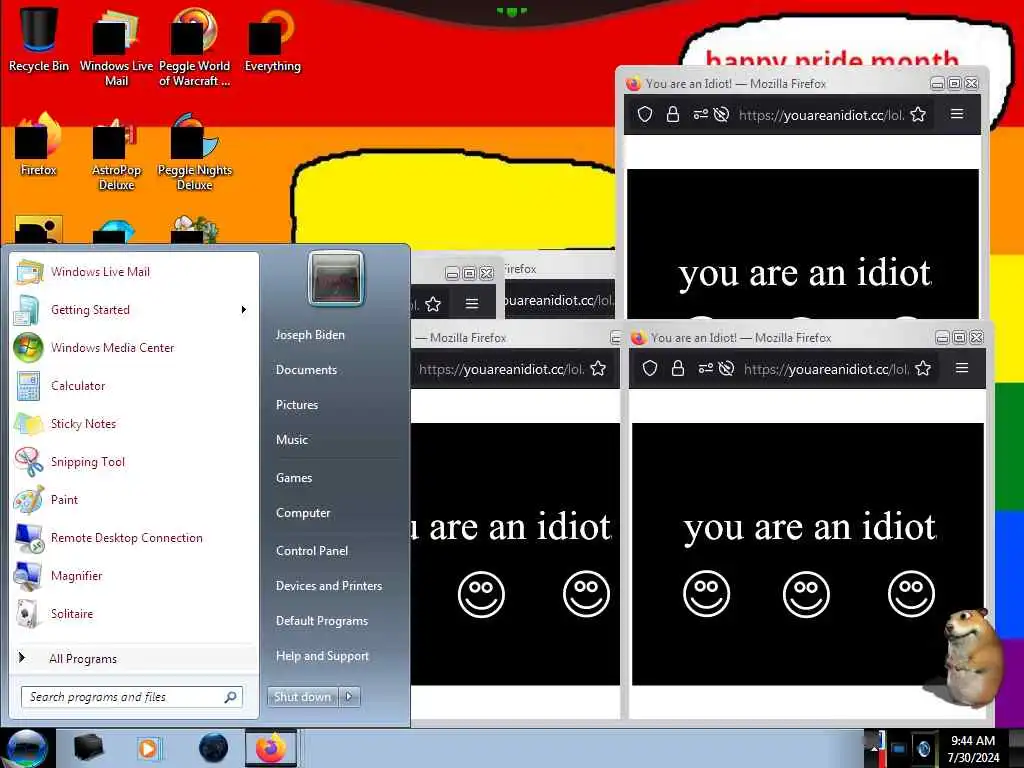Open Help and Support link
The image size is (1024, 768).
point(323,656)
